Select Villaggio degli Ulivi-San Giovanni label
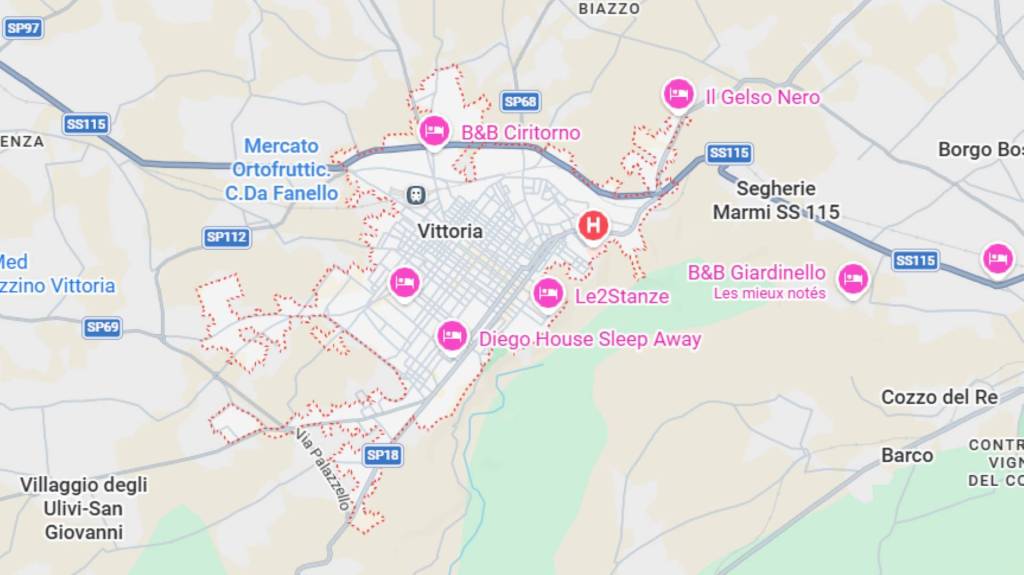1024x575 pixels. click(84, 508)
